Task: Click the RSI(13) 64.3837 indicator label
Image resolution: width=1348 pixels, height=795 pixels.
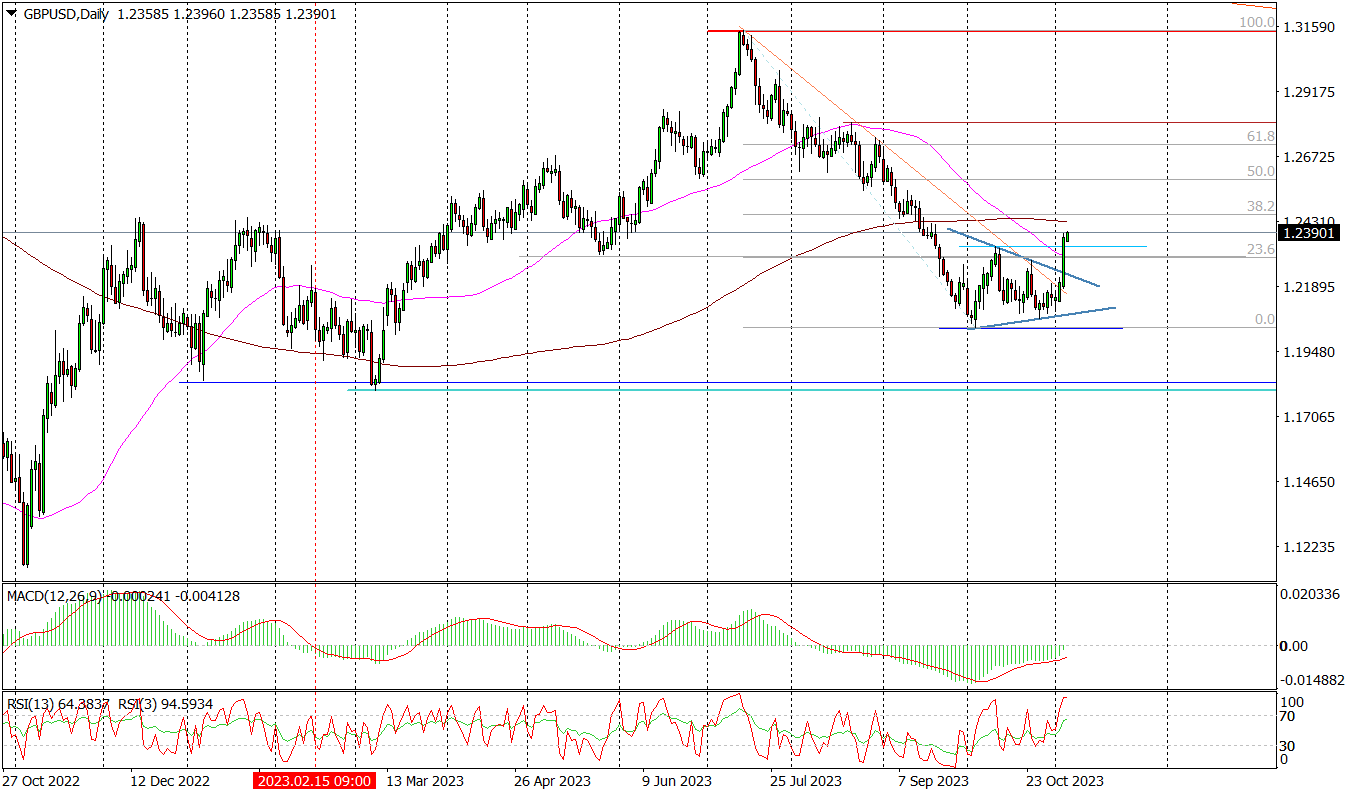Action: click(56, 704)
